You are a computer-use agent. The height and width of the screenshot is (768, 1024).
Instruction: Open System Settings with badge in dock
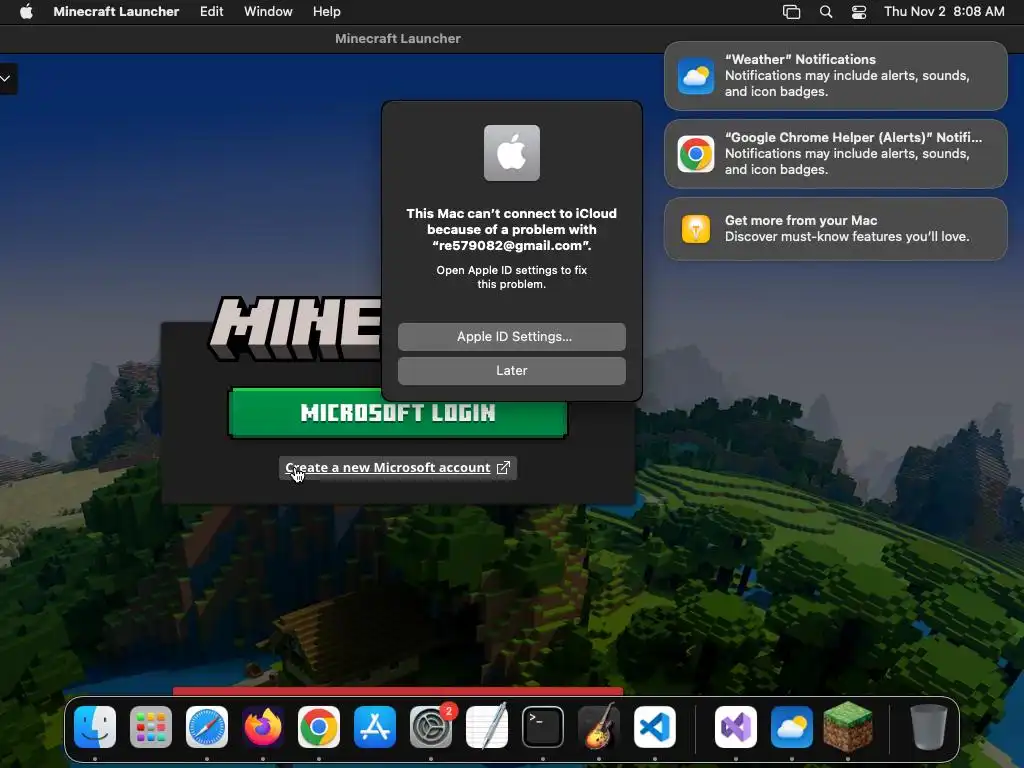(x=431, y=726)
